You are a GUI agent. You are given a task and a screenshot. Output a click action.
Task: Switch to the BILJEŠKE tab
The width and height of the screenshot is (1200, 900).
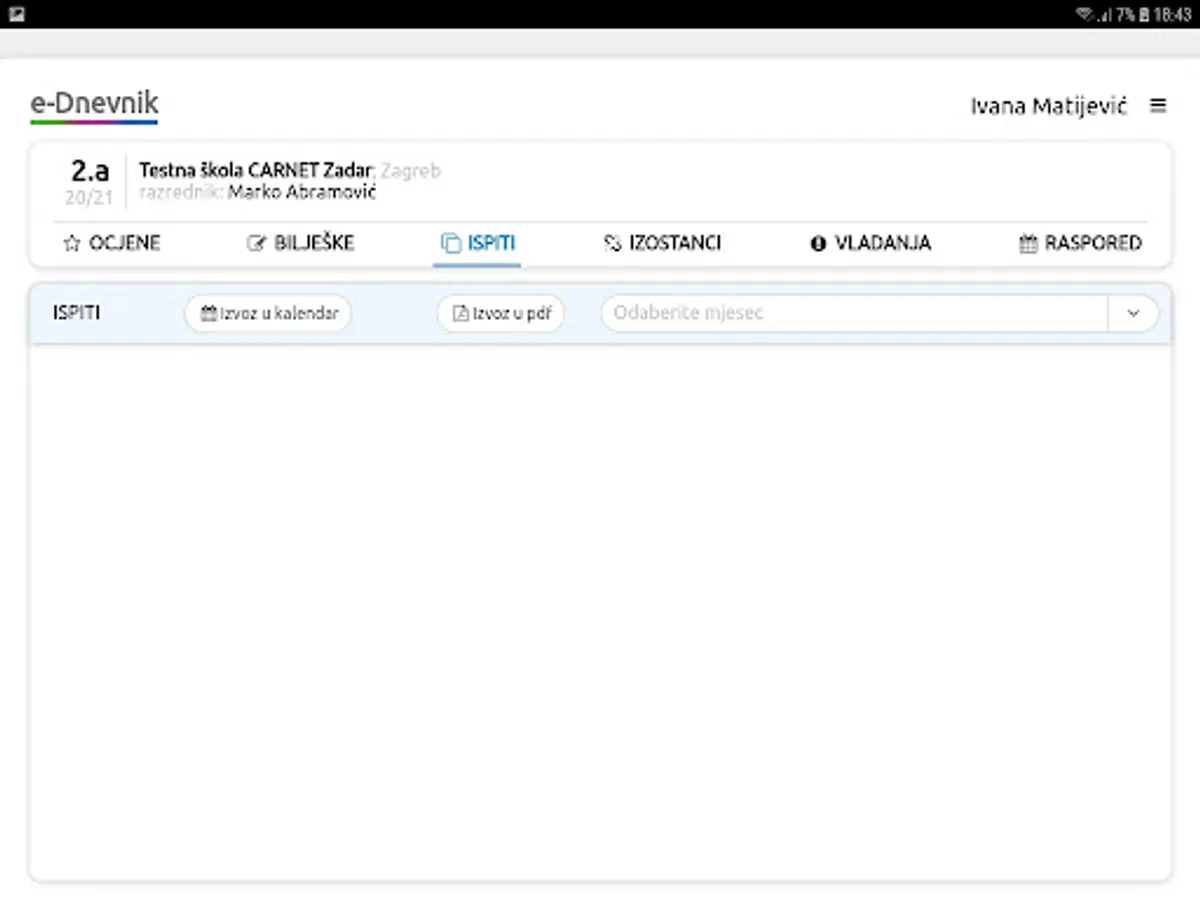(301, 243)
